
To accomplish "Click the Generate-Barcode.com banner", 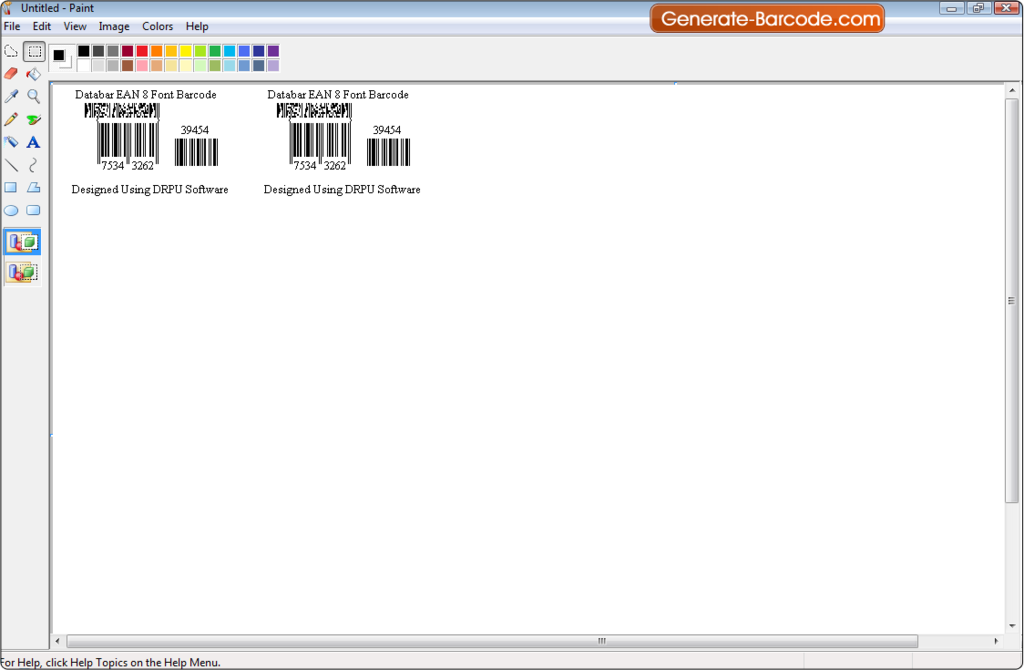I will (x=767, y=17).
